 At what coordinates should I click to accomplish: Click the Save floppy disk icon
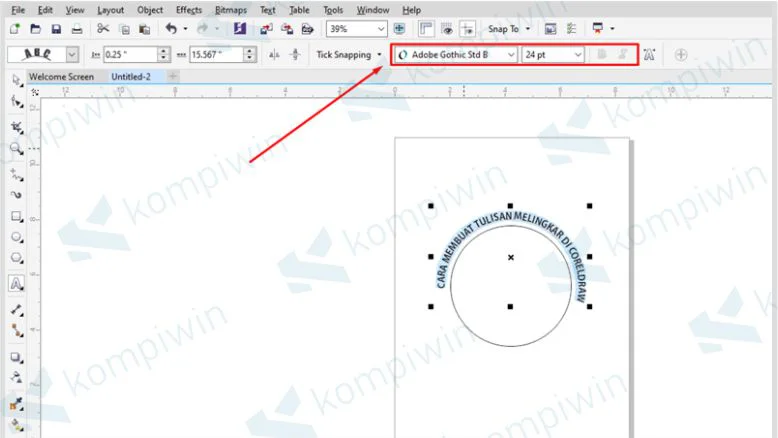(56, 29)
